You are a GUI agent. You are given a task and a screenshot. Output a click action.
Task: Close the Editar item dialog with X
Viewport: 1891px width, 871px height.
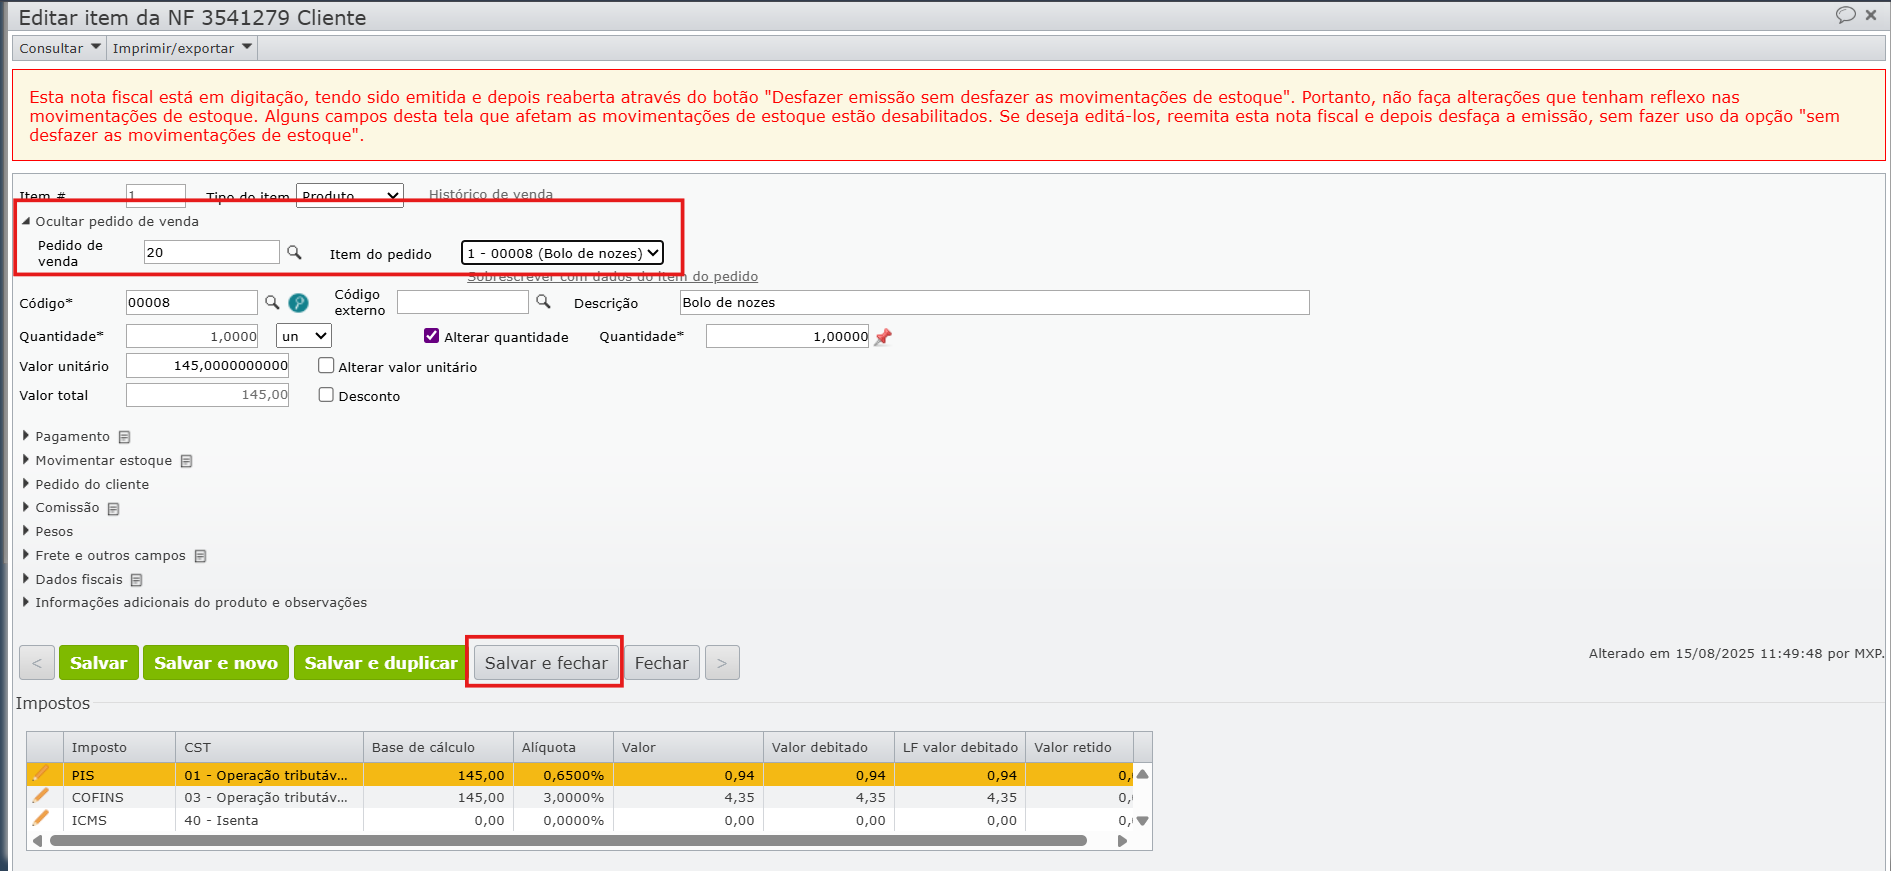[x=1871, y=15]
